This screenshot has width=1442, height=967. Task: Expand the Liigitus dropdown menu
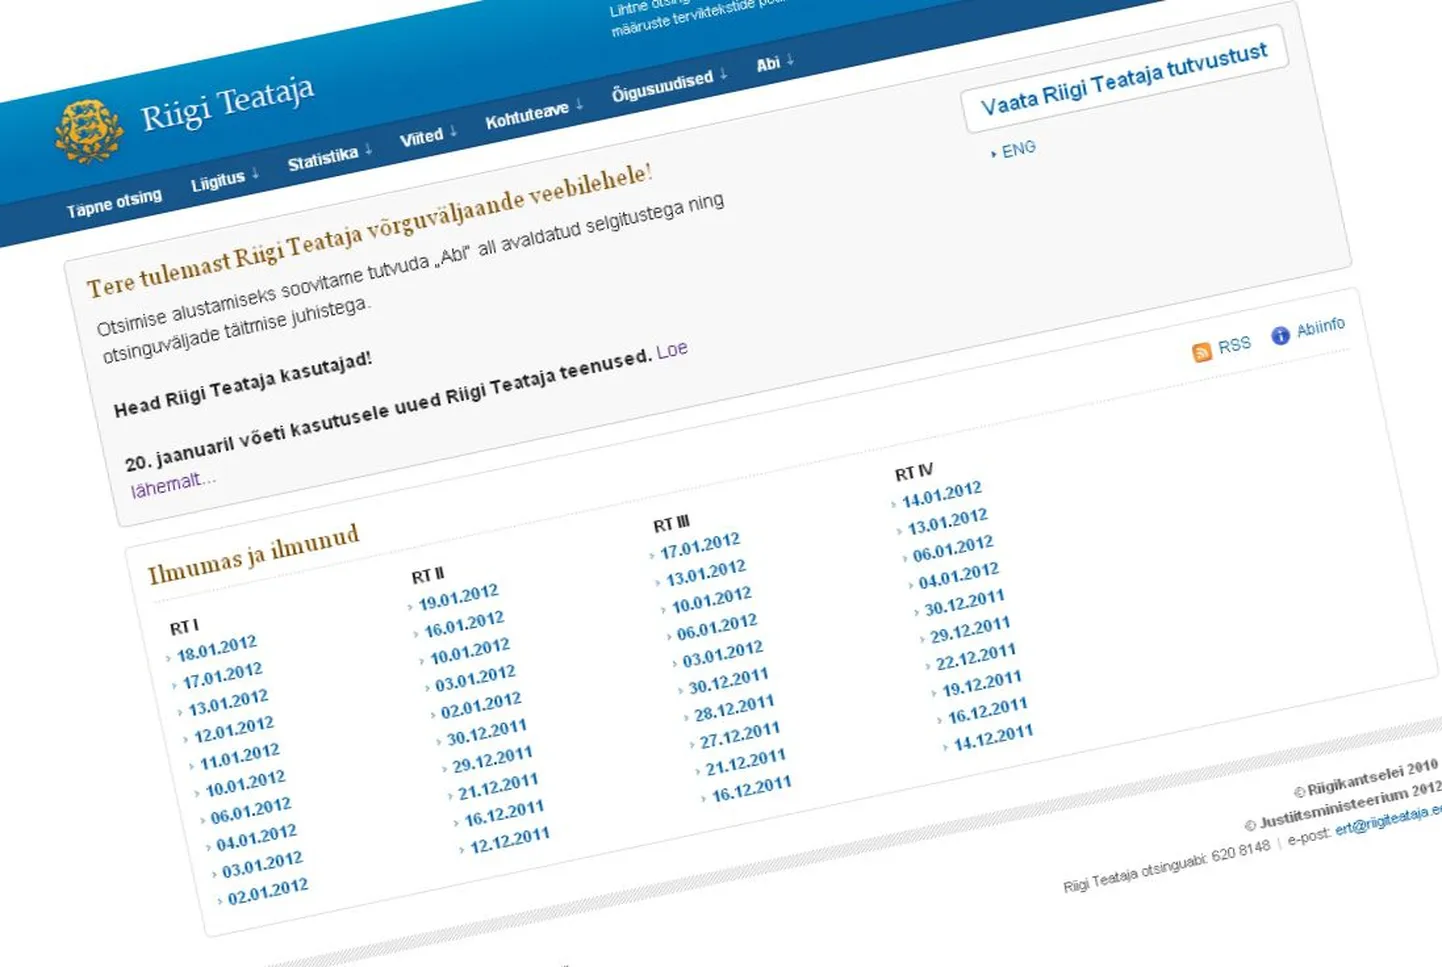224,180
